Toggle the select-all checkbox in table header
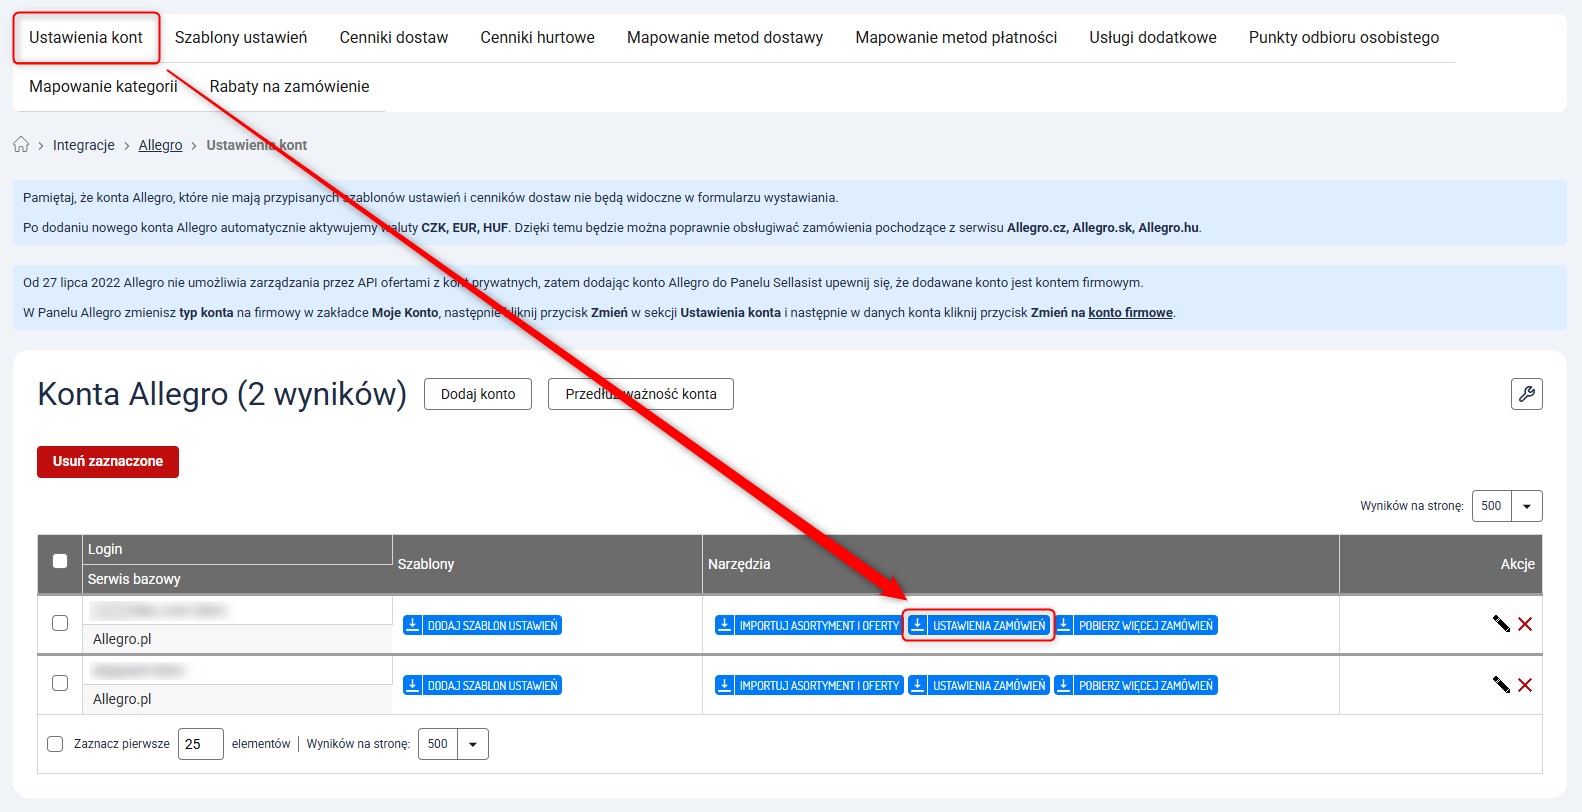 point(60,561)
